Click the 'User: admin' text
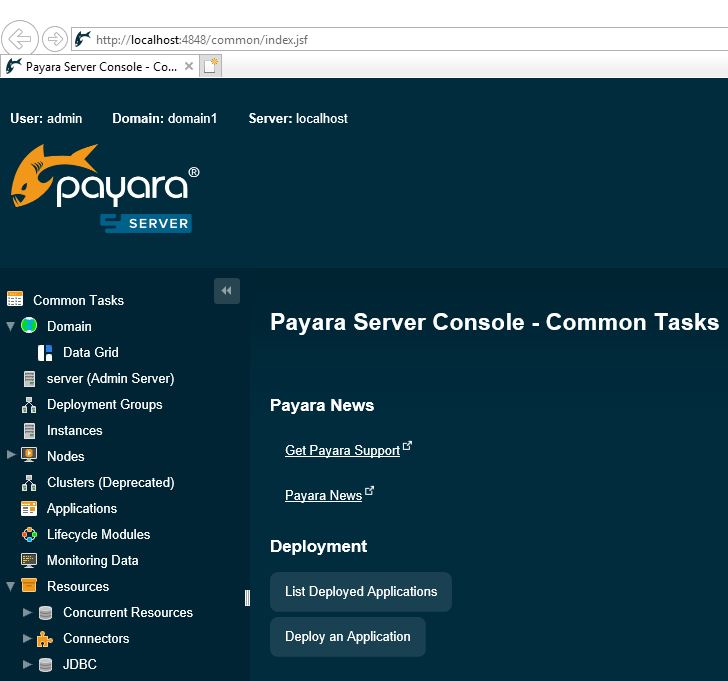The width and height of the screenshot is (728, 681). point(46,118)
